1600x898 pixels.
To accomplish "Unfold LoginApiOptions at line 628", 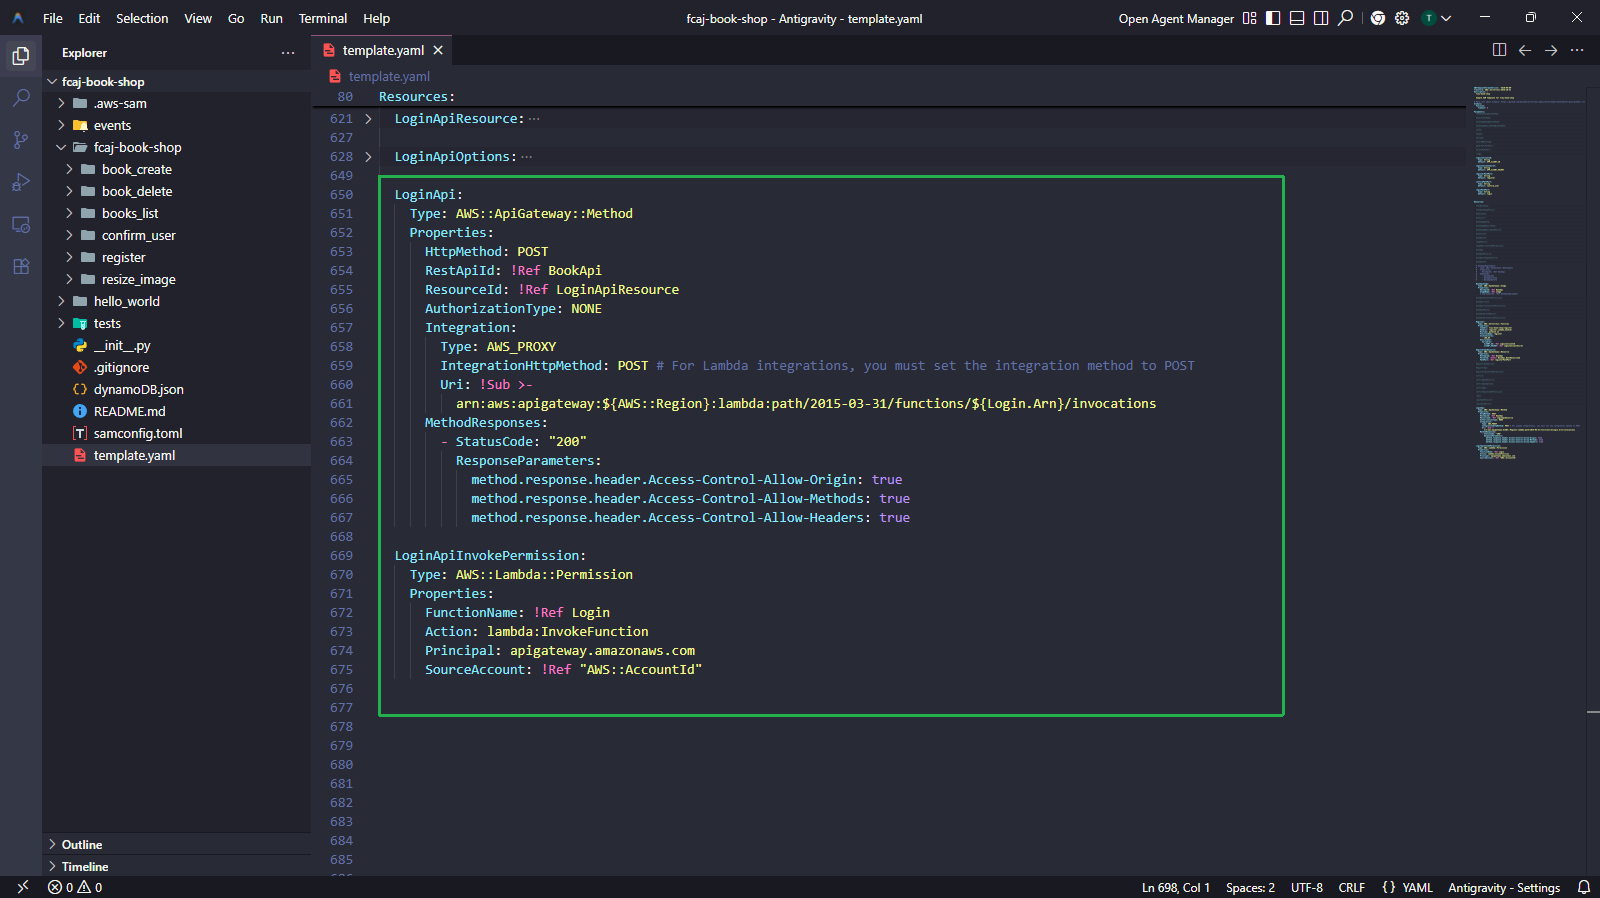I will (368, 157).
